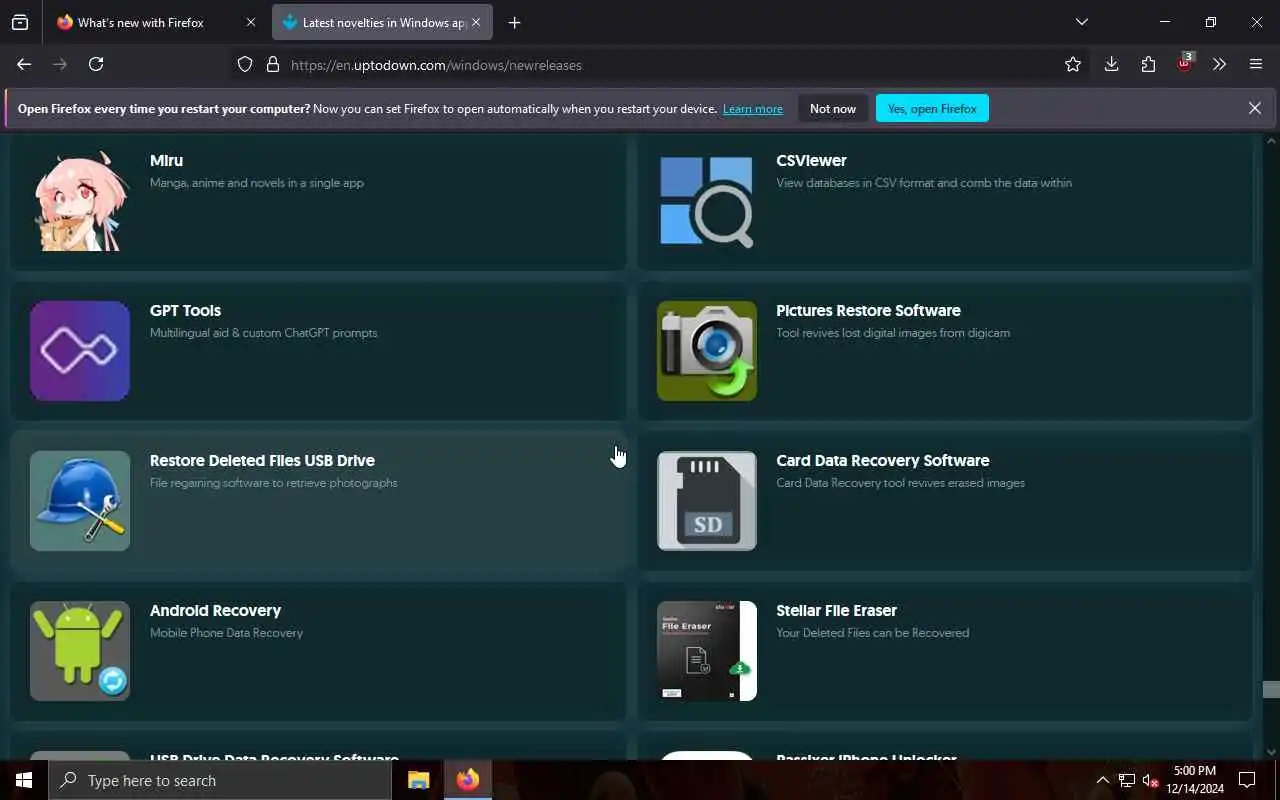1280x800 pixels.
Task: Click 'Multilingual aid & custom ChatGPT prompts' text
Action: pos(263,332)
